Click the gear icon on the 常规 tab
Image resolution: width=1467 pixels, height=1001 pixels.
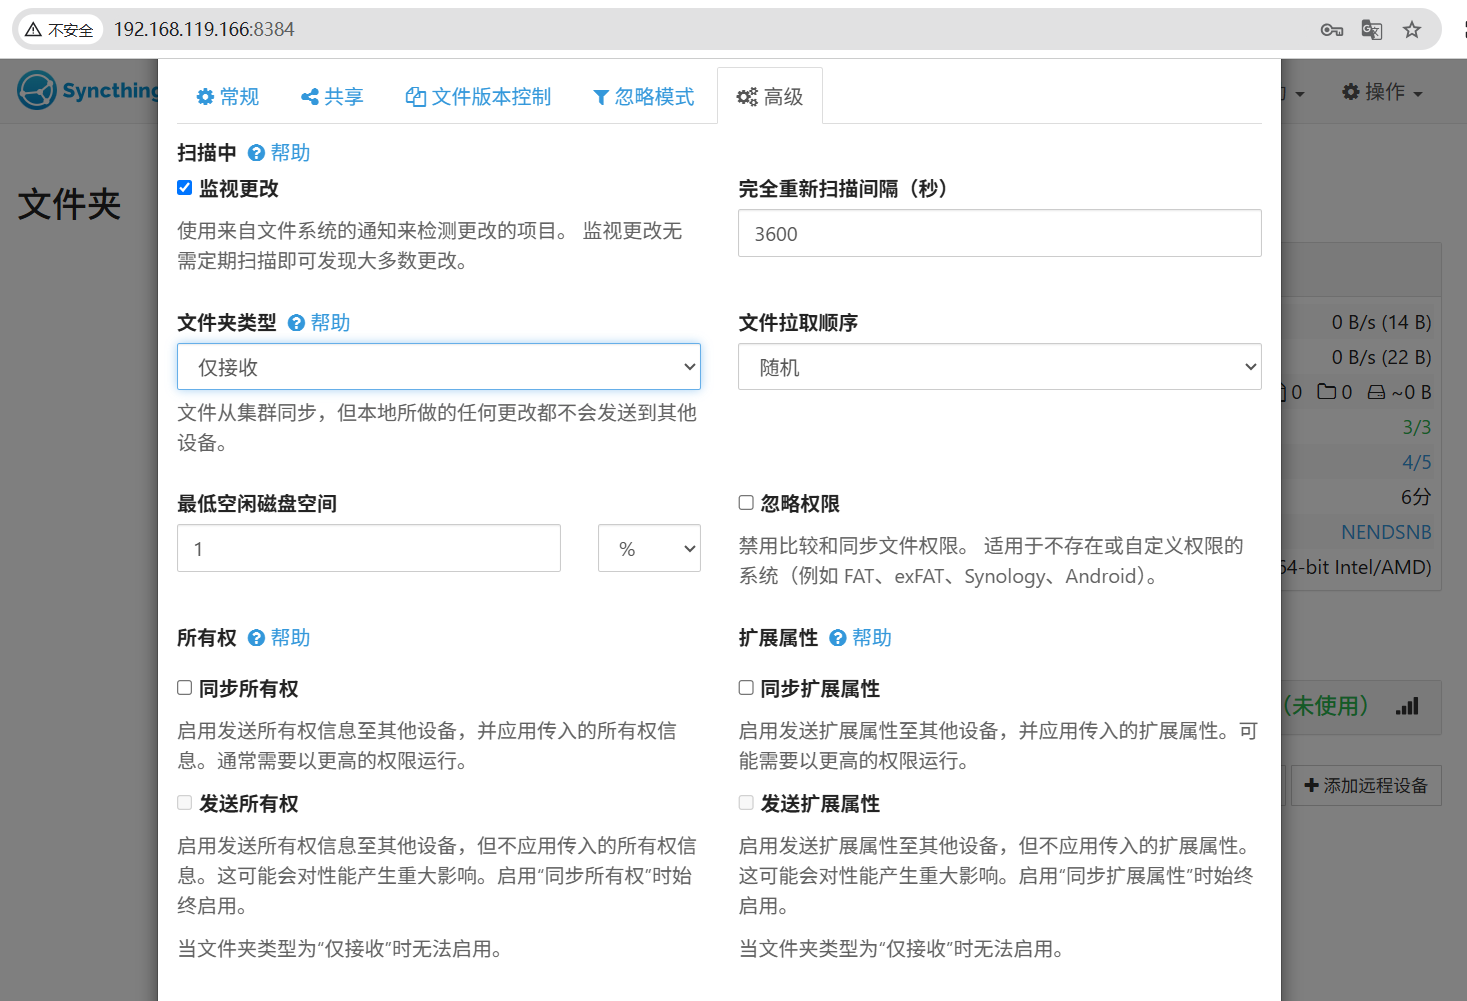point(205,97)
